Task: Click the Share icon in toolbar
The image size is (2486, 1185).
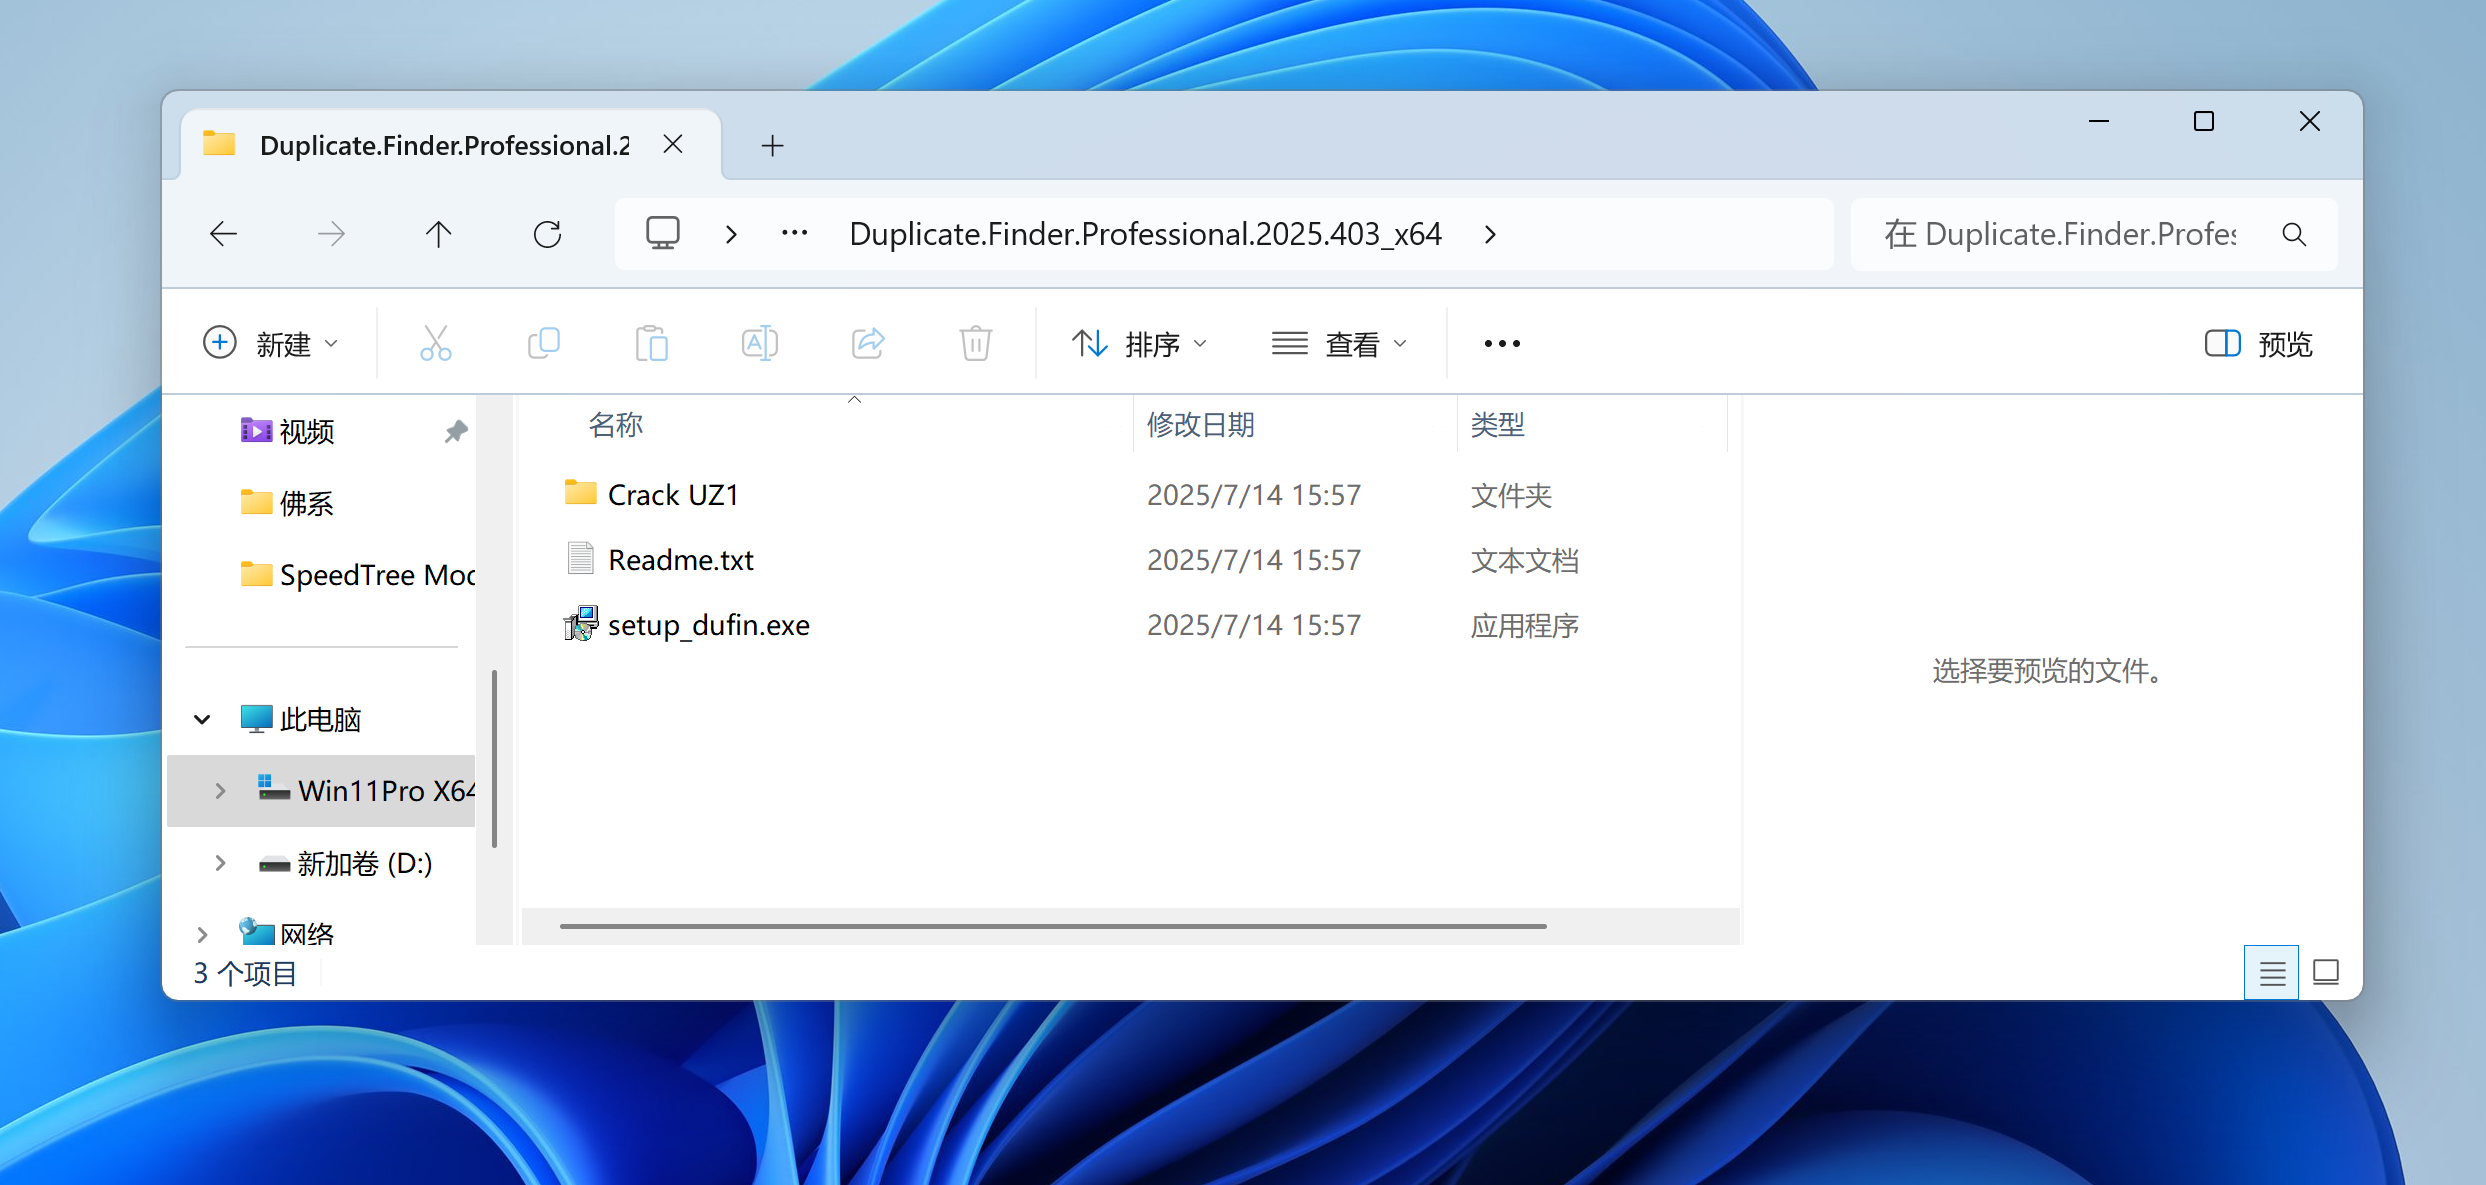Action: pyautogui.click(x=868, y=343)
